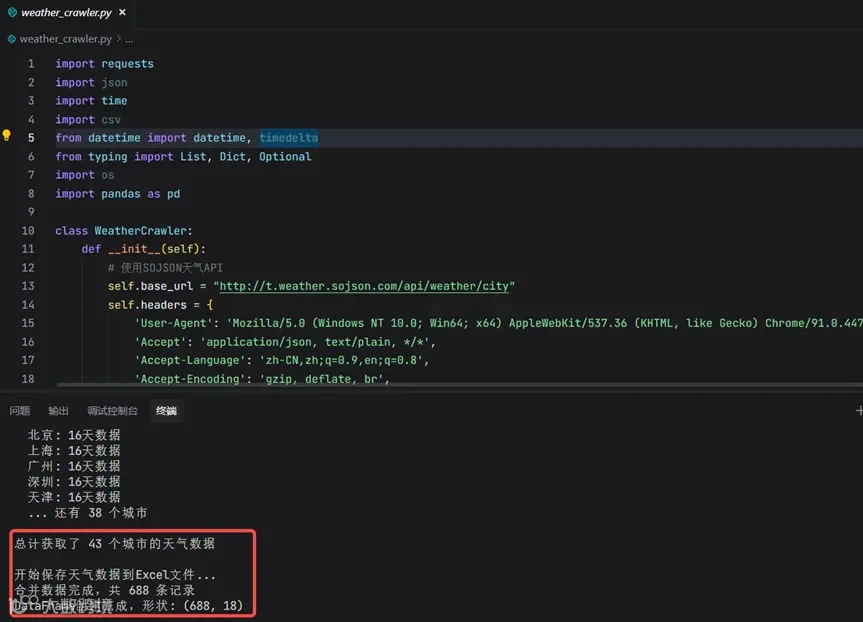
Task: Click the Python icon in the breadcrumb bar
Action: click(x=12, y=39)
